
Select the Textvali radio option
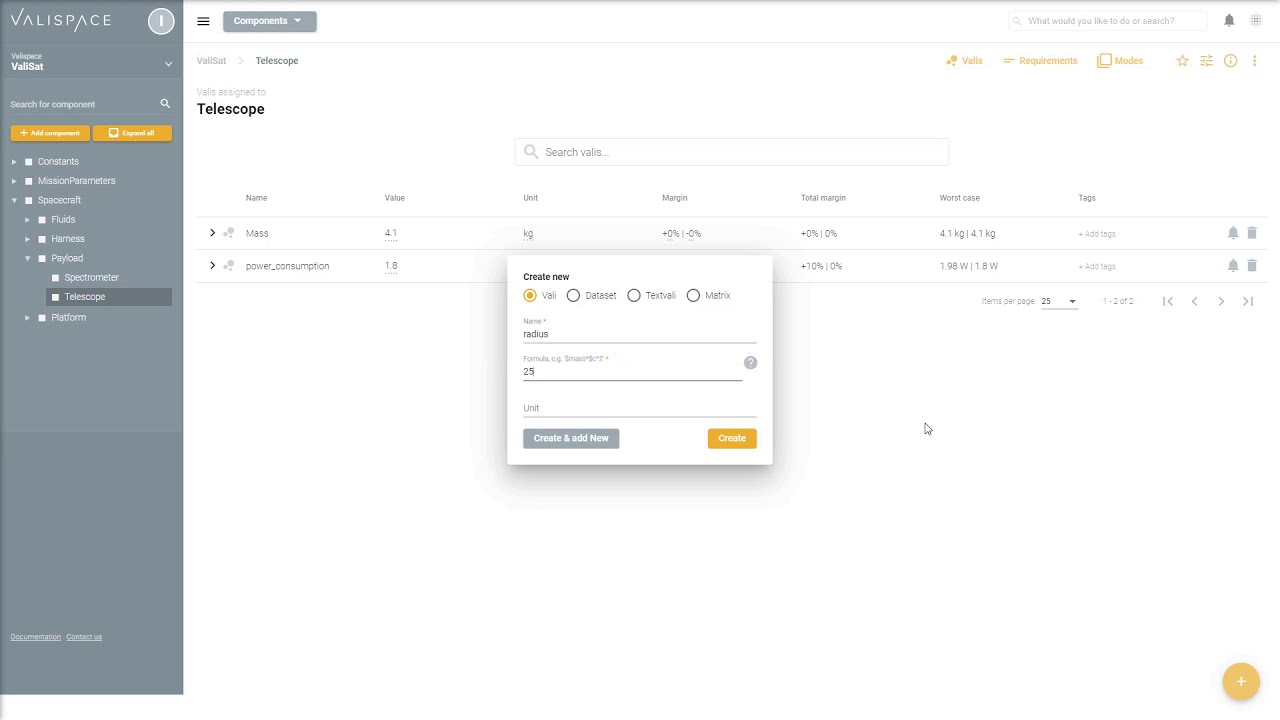click(x=634, y=296)
